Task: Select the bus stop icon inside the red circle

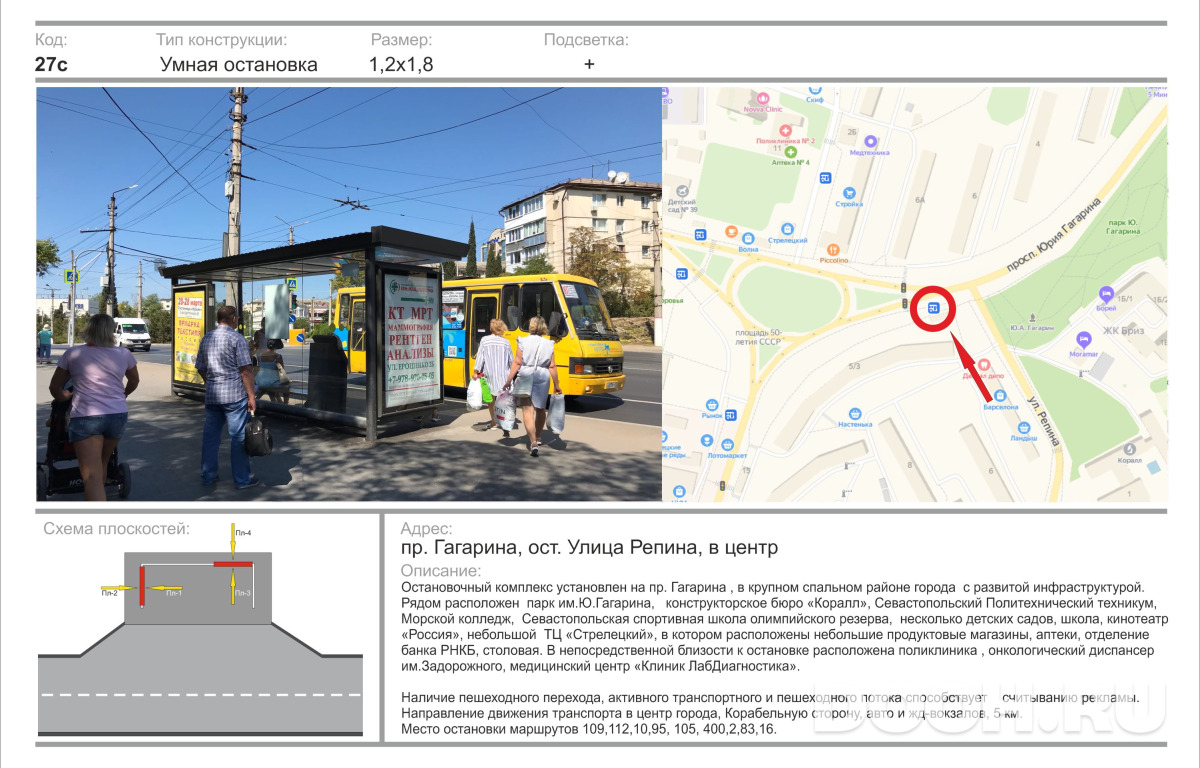Action: tap(933, 308)
